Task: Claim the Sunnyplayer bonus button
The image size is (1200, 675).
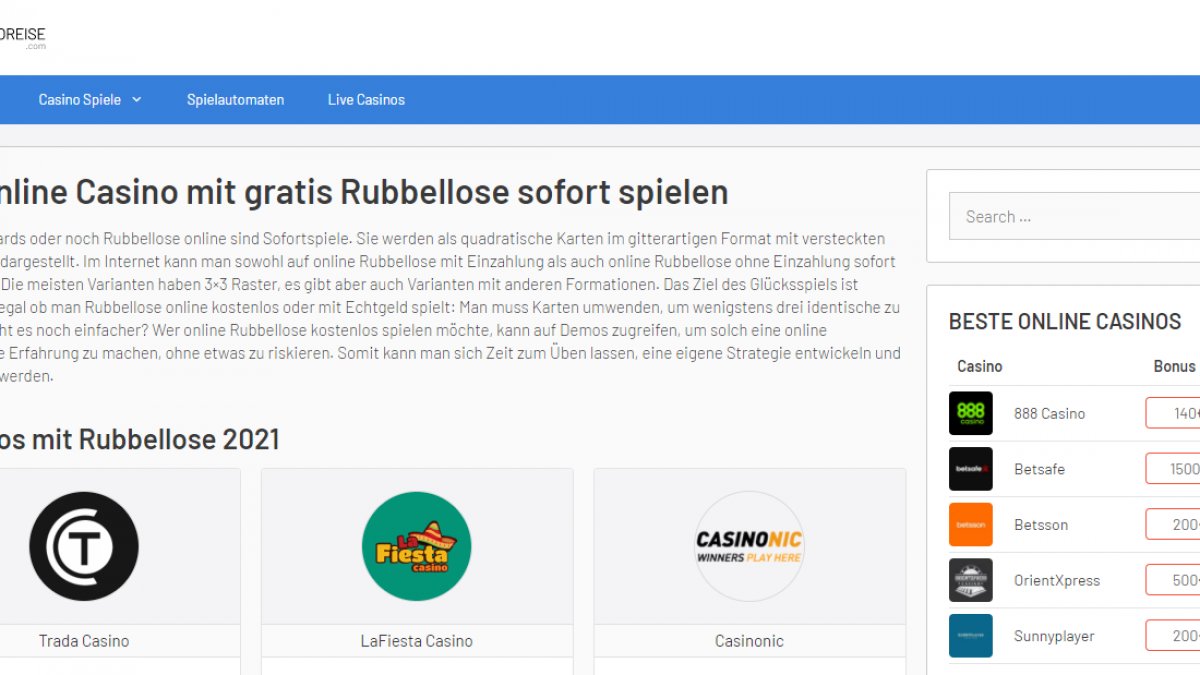Action: click(x=1173, y=636)
